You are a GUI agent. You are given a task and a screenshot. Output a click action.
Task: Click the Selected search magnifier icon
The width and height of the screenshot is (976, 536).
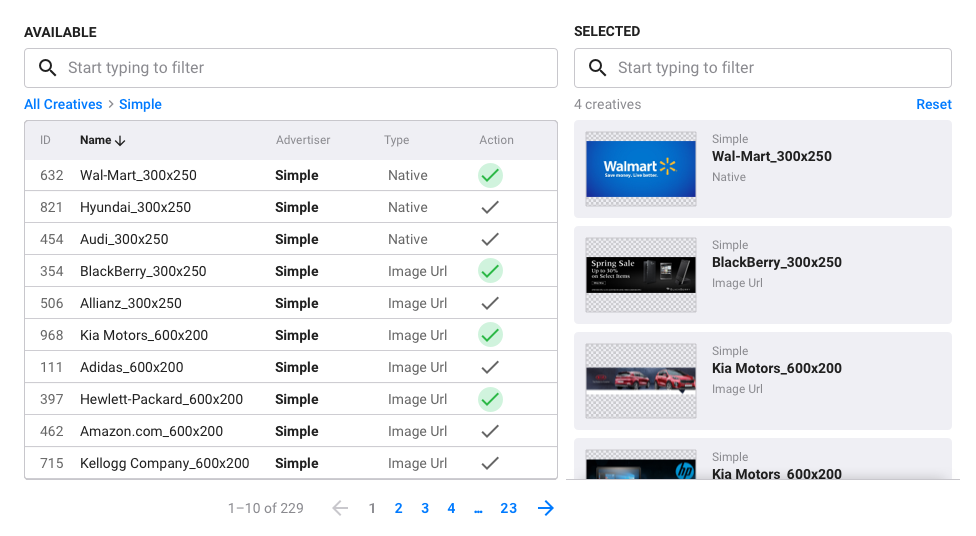(x=598, y=68)
